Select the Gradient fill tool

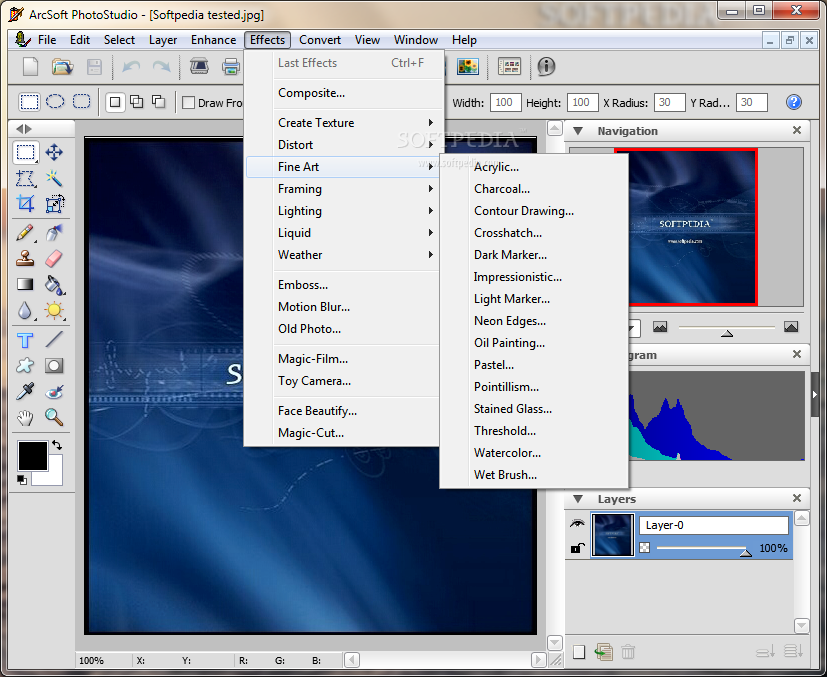point(25,285)
